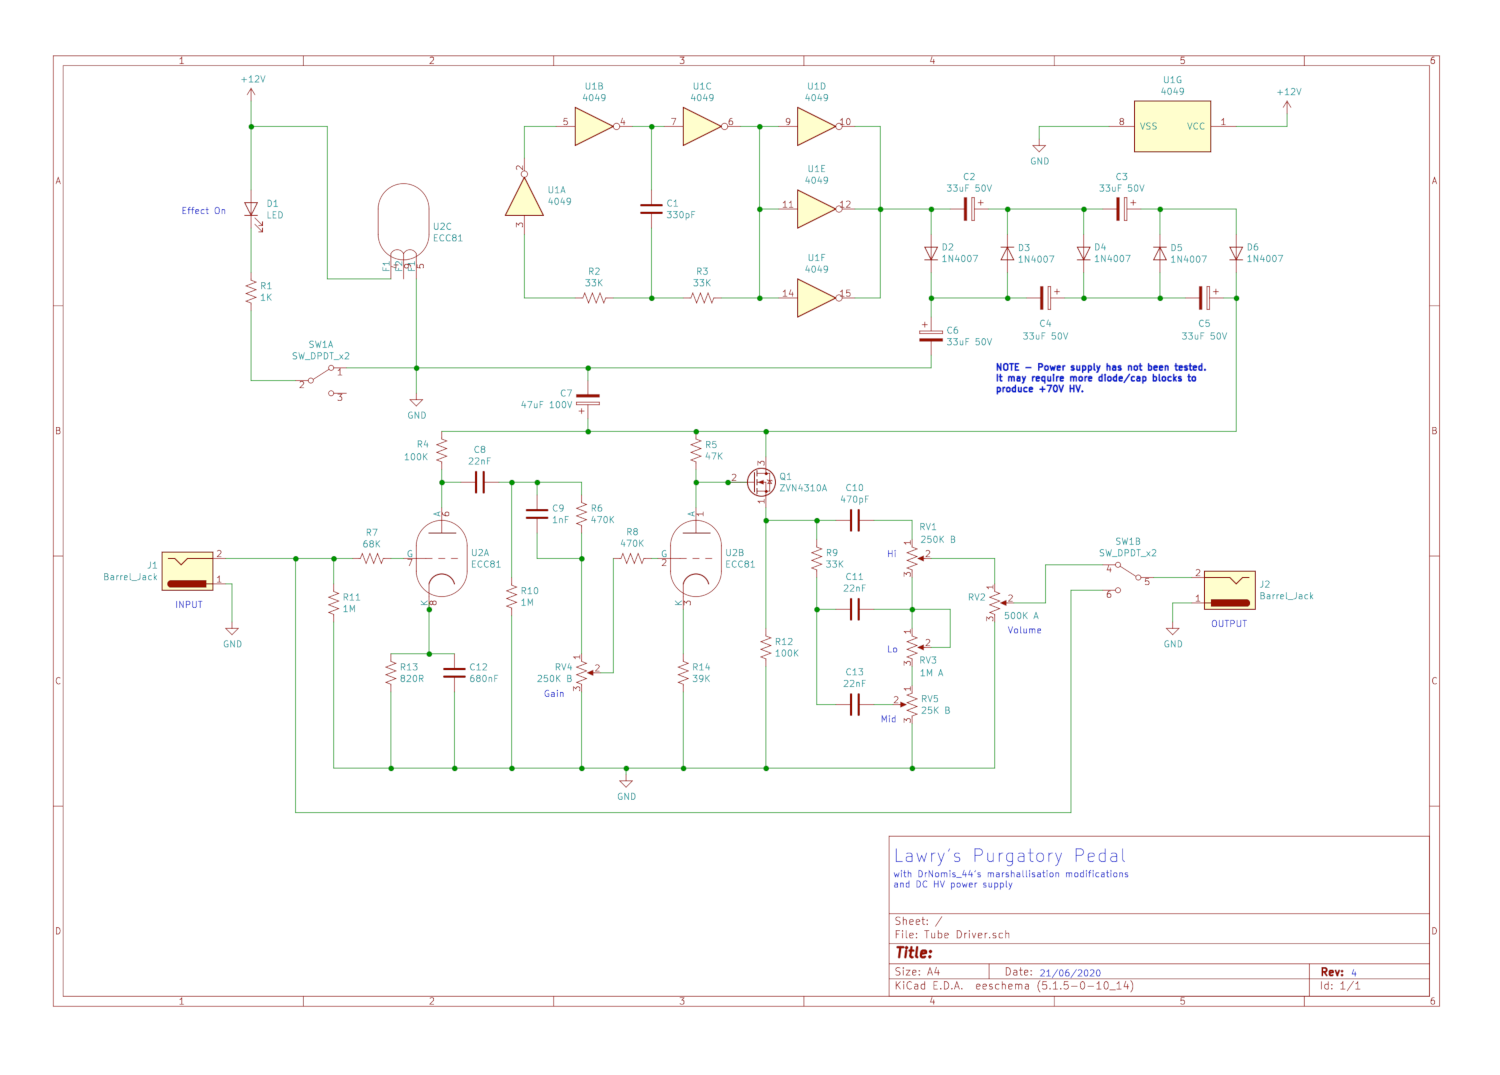Select the Q1 ZVN4310A MOSFET symbol
This screenshot has width=1500, height=1075.
point(762,482)
